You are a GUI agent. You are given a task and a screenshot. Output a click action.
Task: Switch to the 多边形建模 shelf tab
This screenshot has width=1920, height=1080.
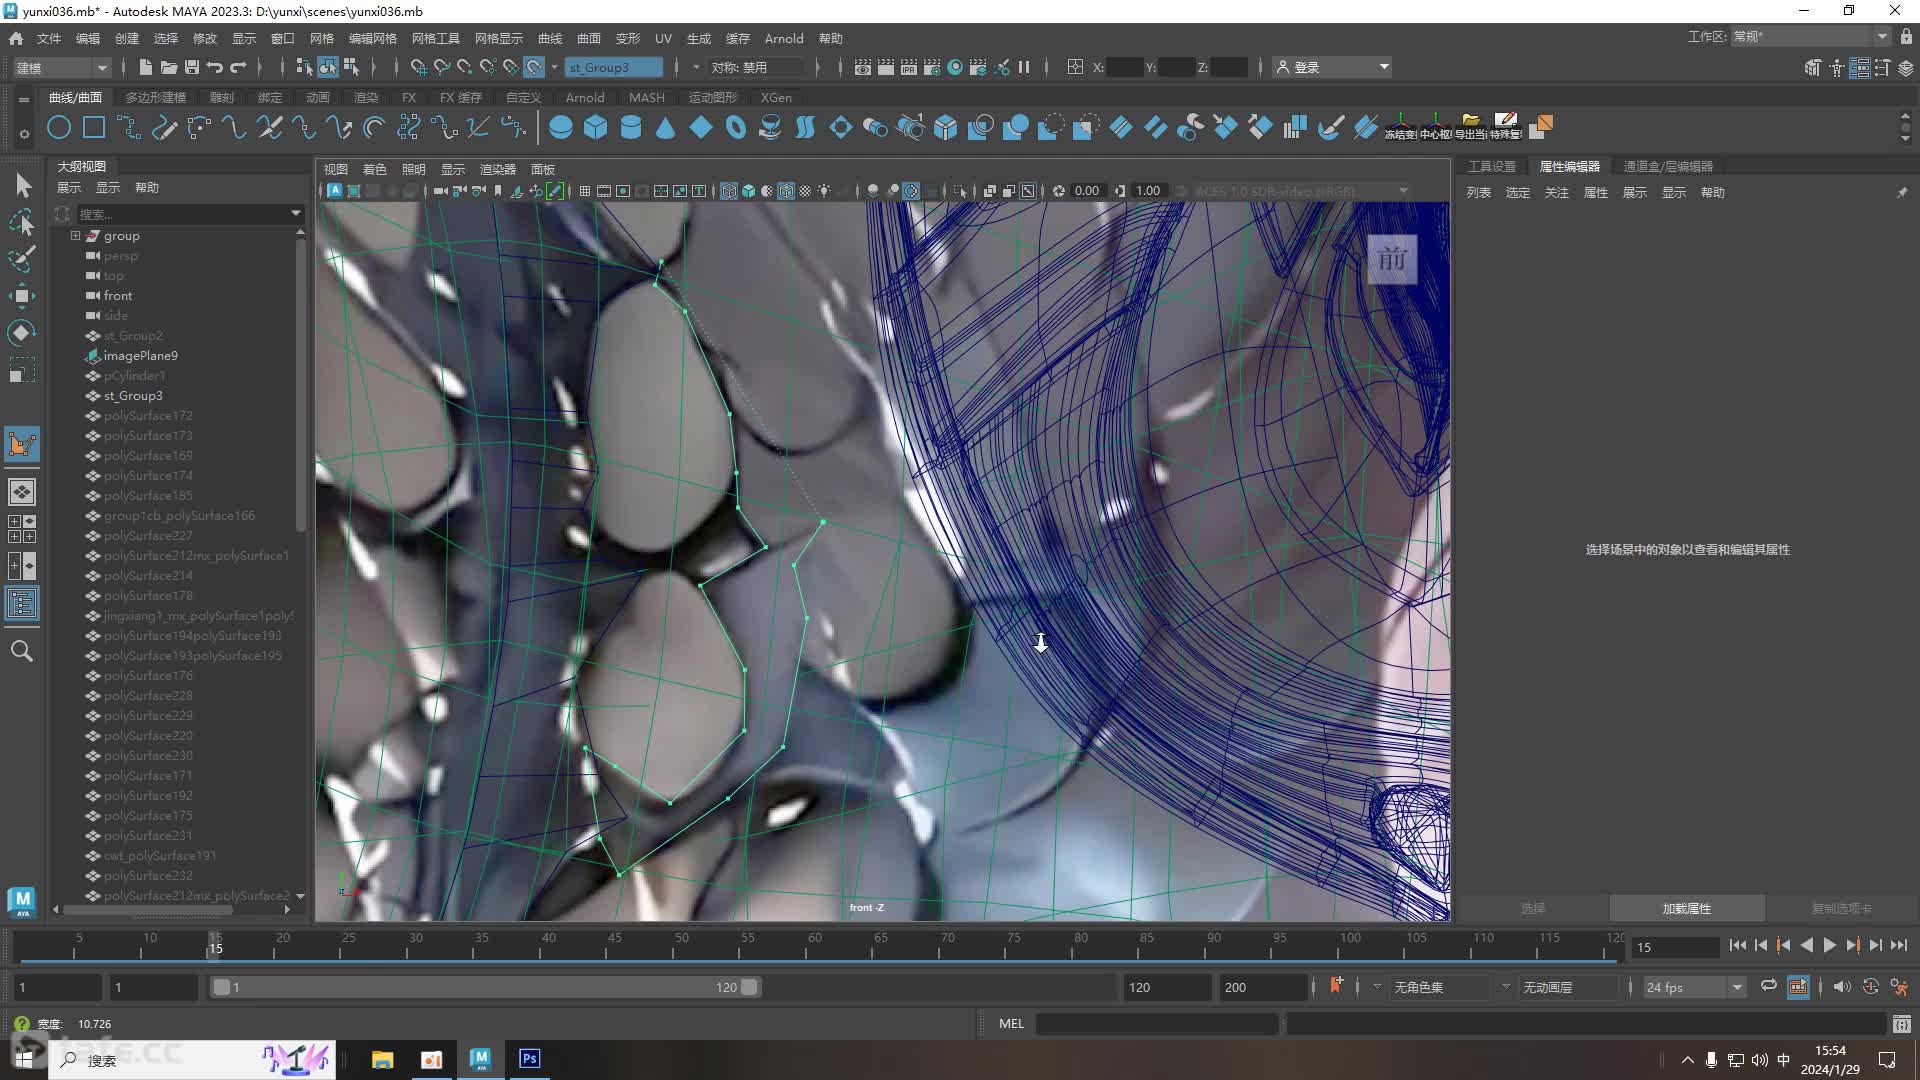click(x=155, y=97)
